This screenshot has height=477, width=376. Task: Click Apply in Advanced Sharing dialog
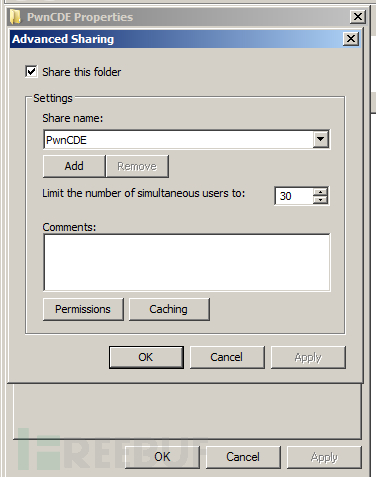308,357
